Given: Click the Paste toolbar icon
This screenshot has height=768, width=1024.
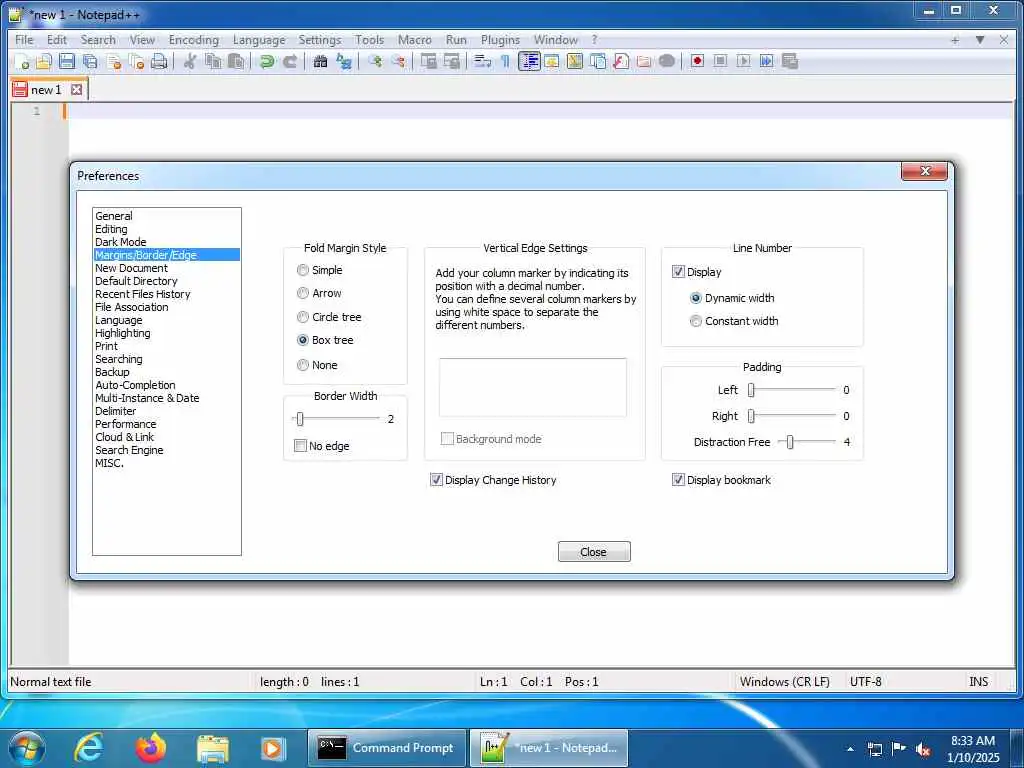Looking at the screenshot, I should pyautogui.click(x=236, y=61).
